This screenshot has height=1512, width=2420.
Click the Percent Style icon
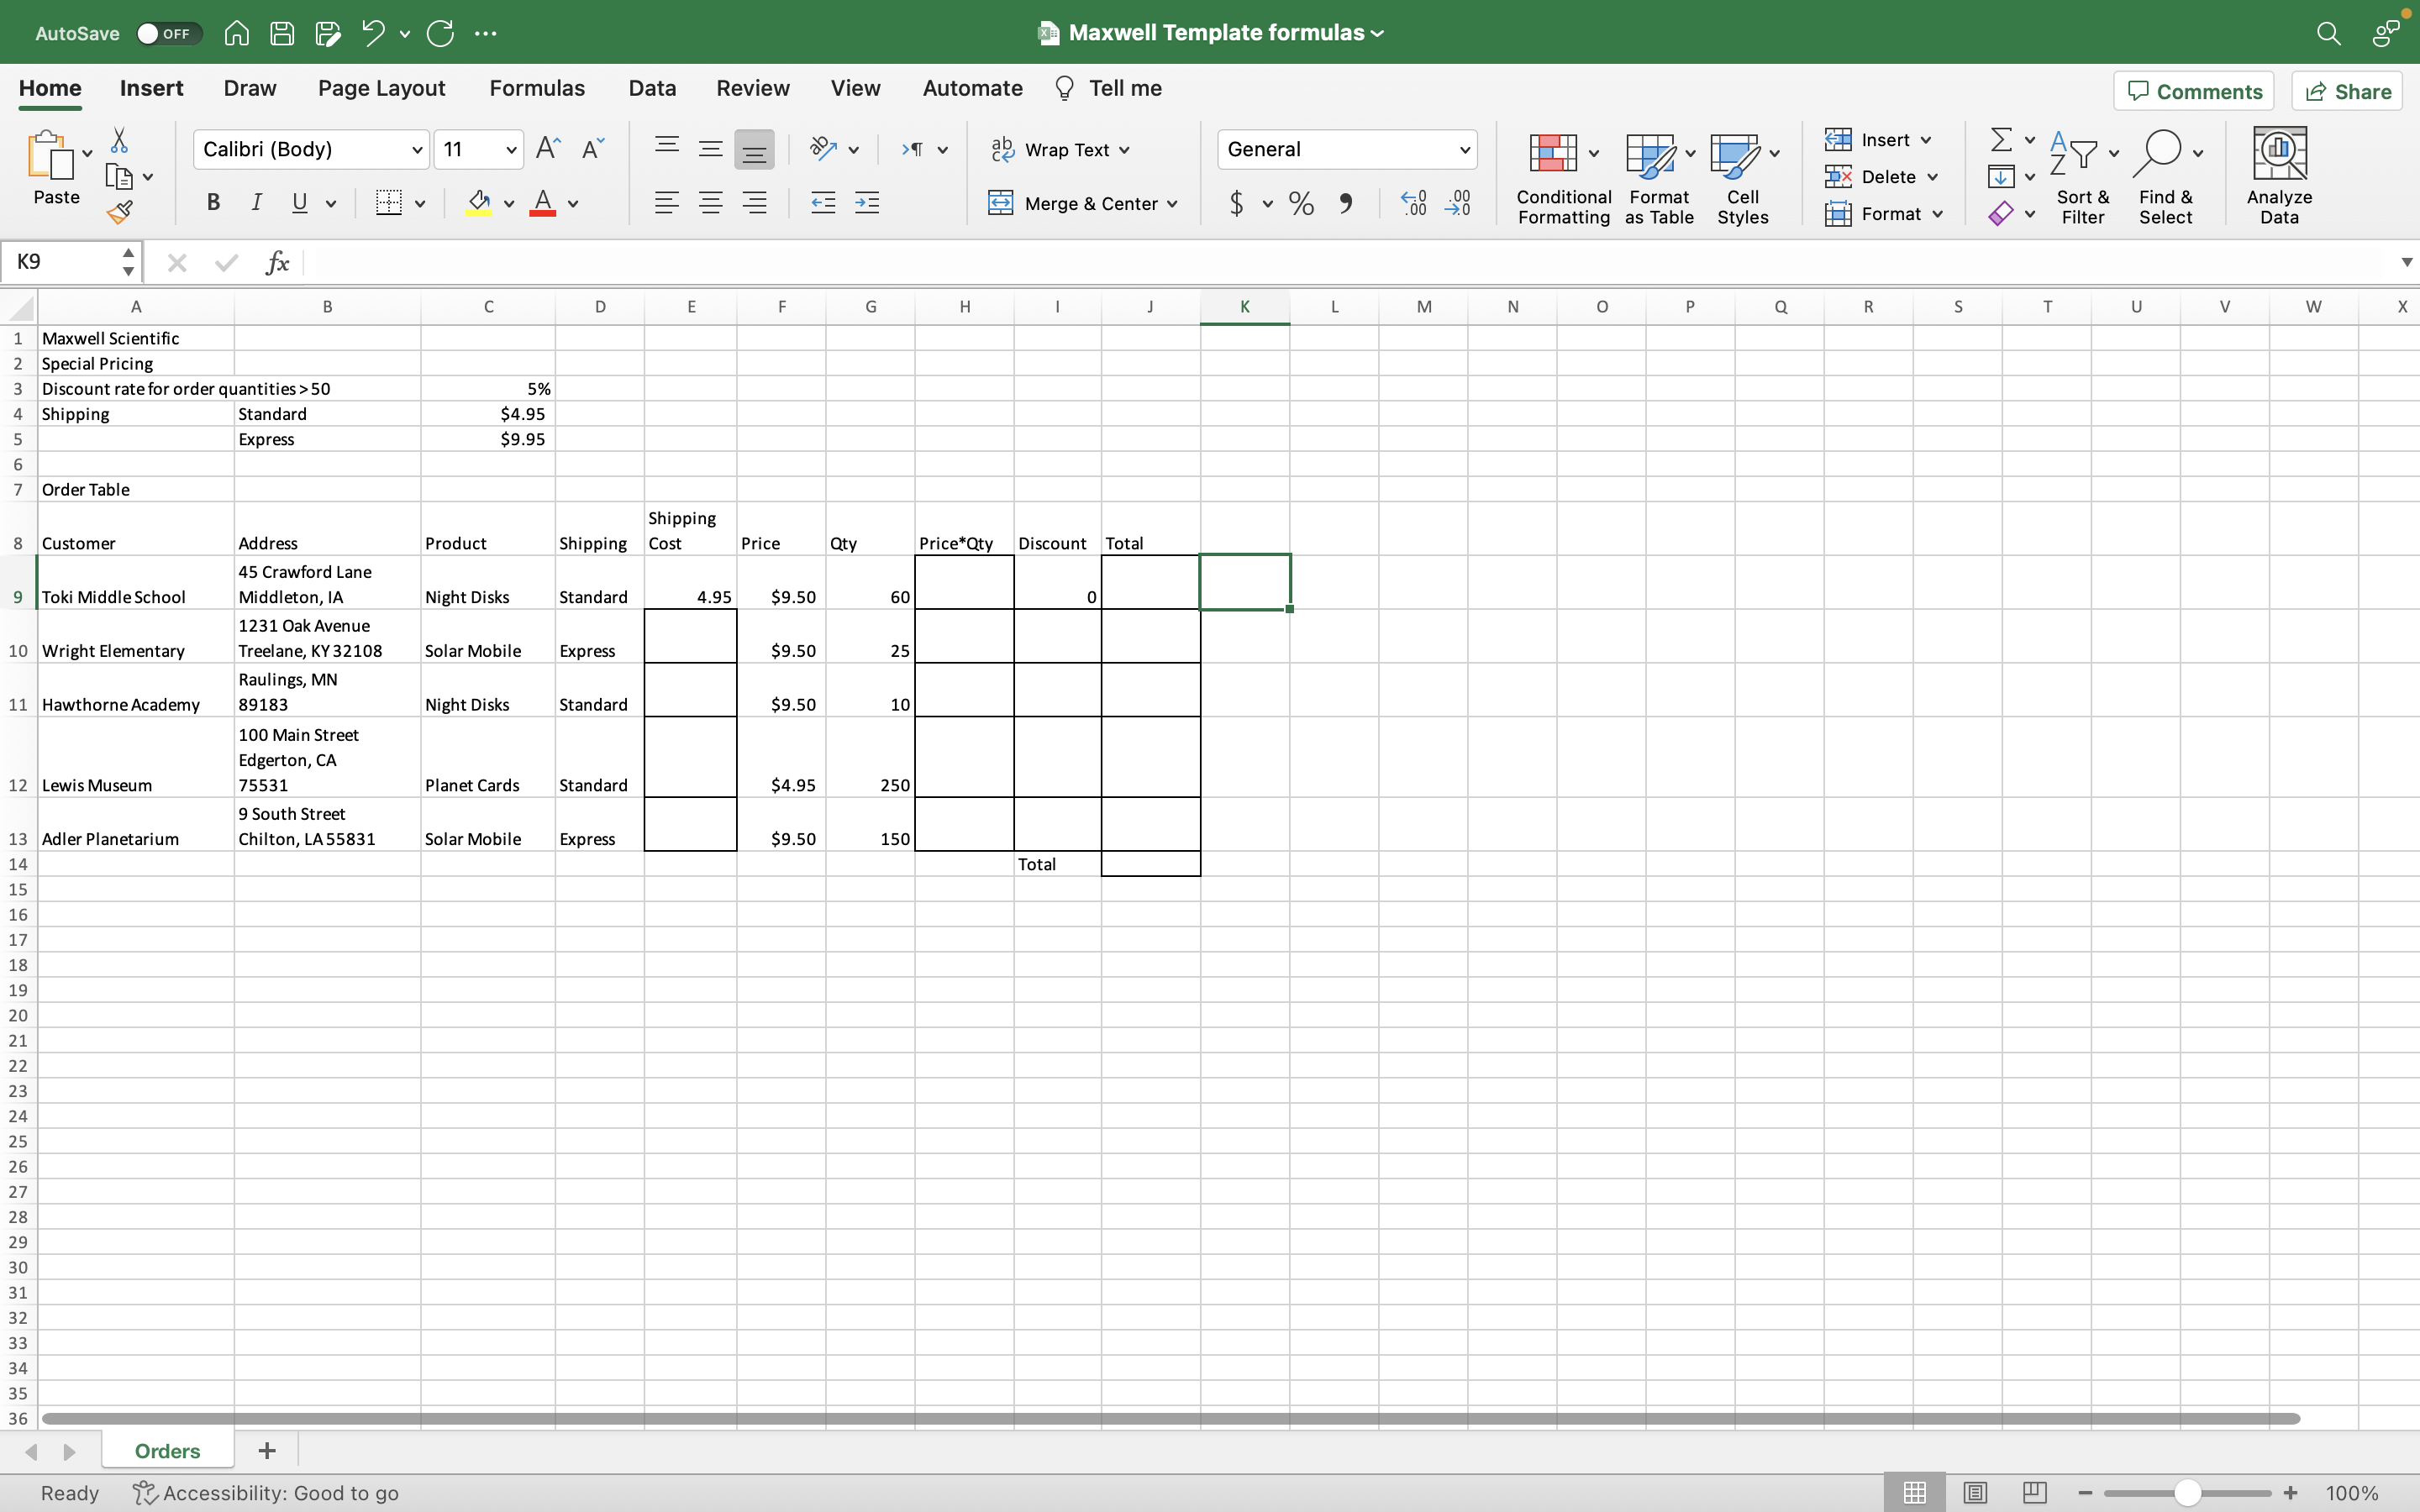pyautogui.click(x=1301, y=204)
